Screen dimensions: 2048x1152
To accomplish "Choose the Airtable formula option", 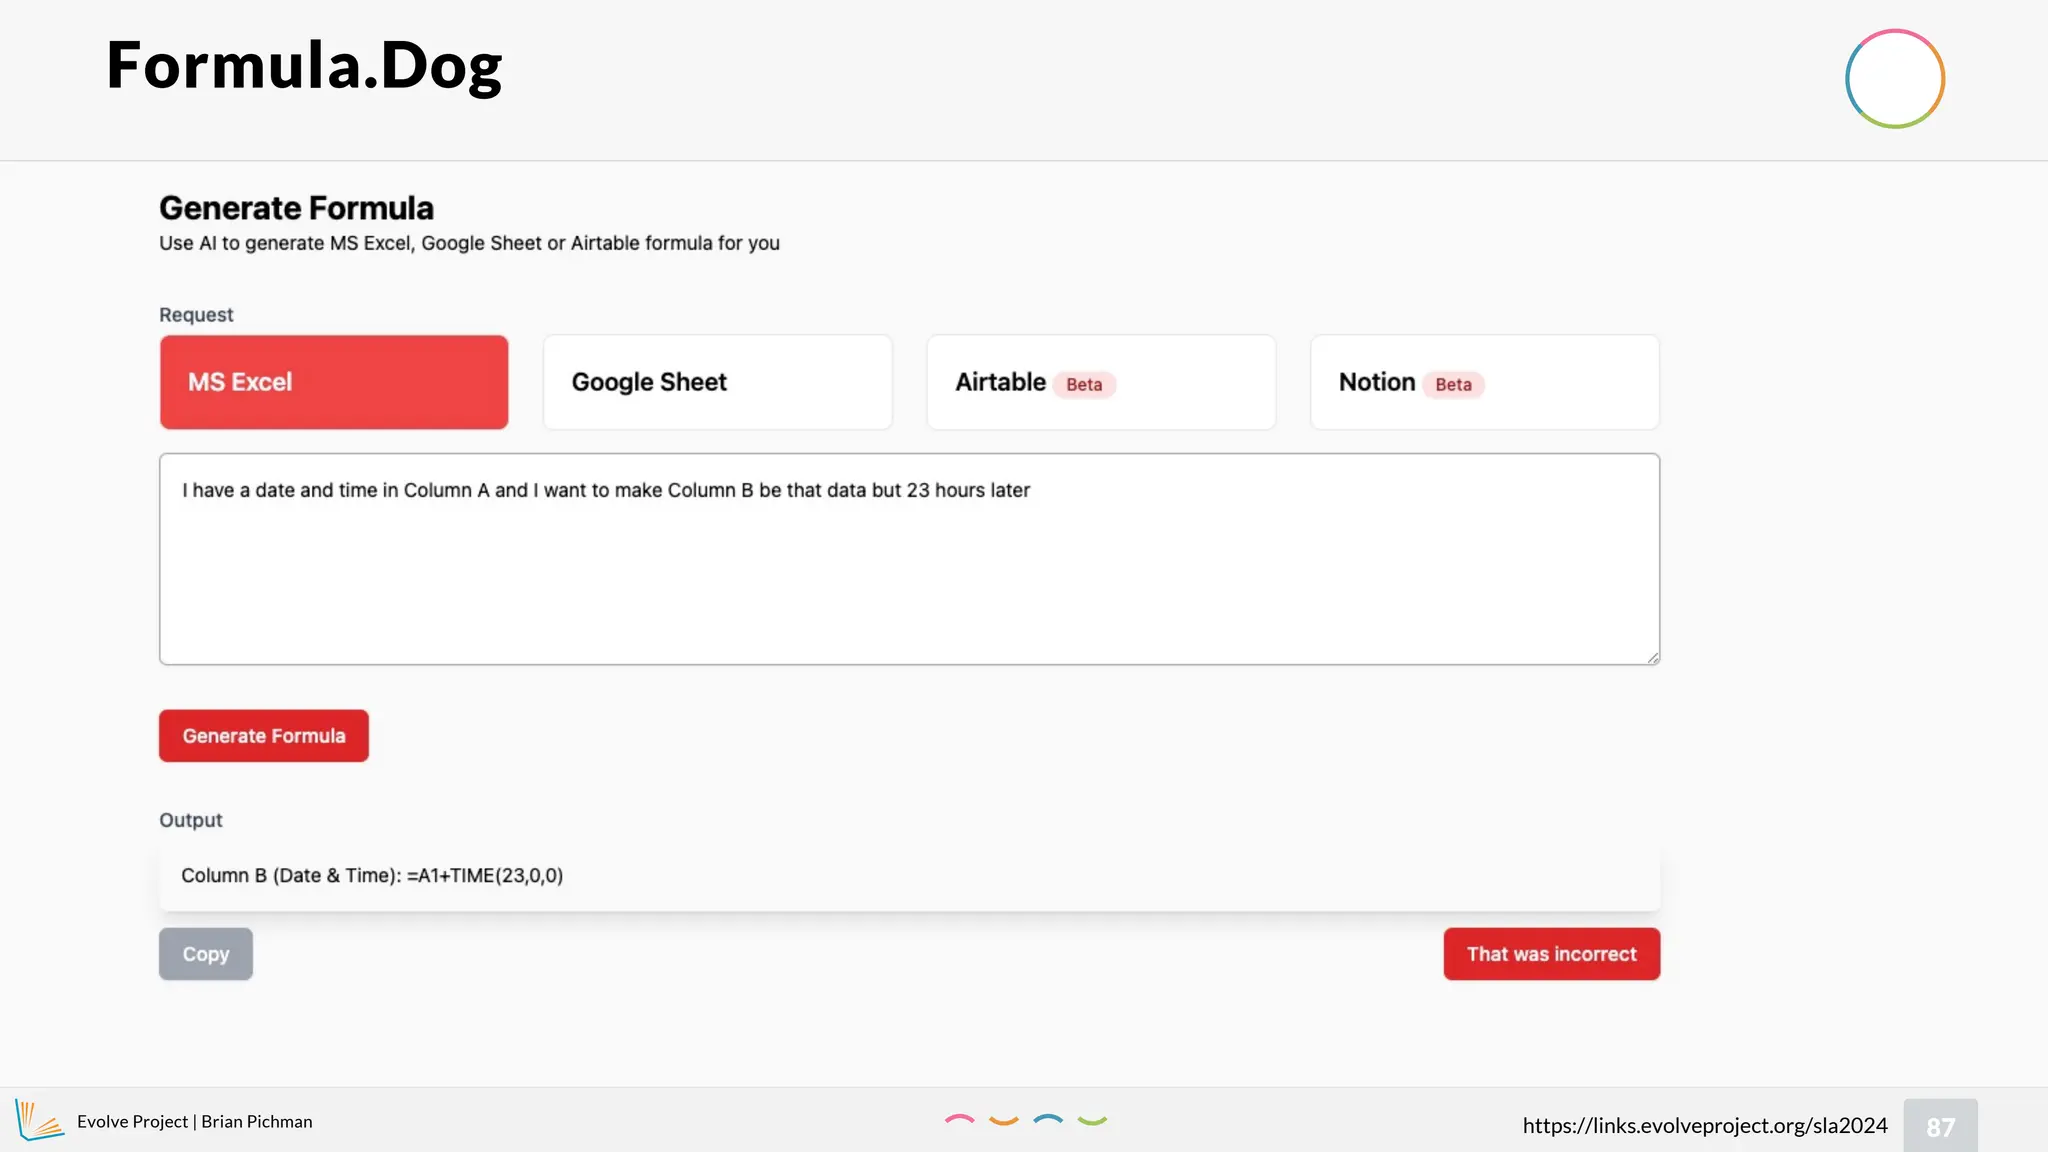I will (1000, 382).
